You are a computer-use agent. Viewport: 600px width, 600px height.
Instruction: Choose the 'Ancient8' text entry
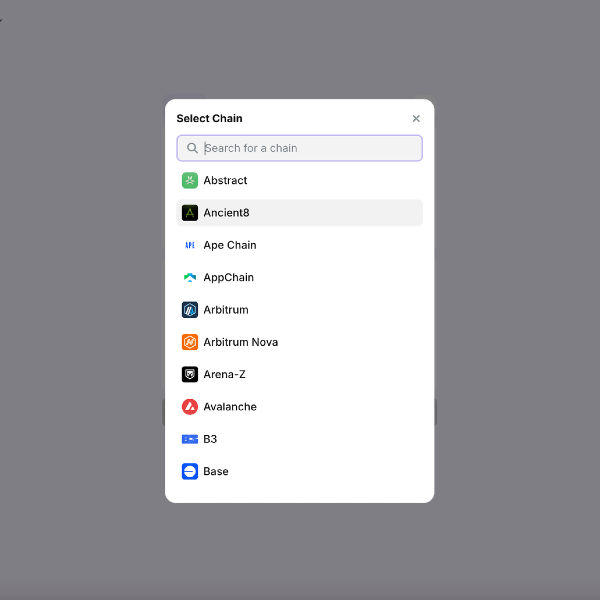tap(226, 213)
